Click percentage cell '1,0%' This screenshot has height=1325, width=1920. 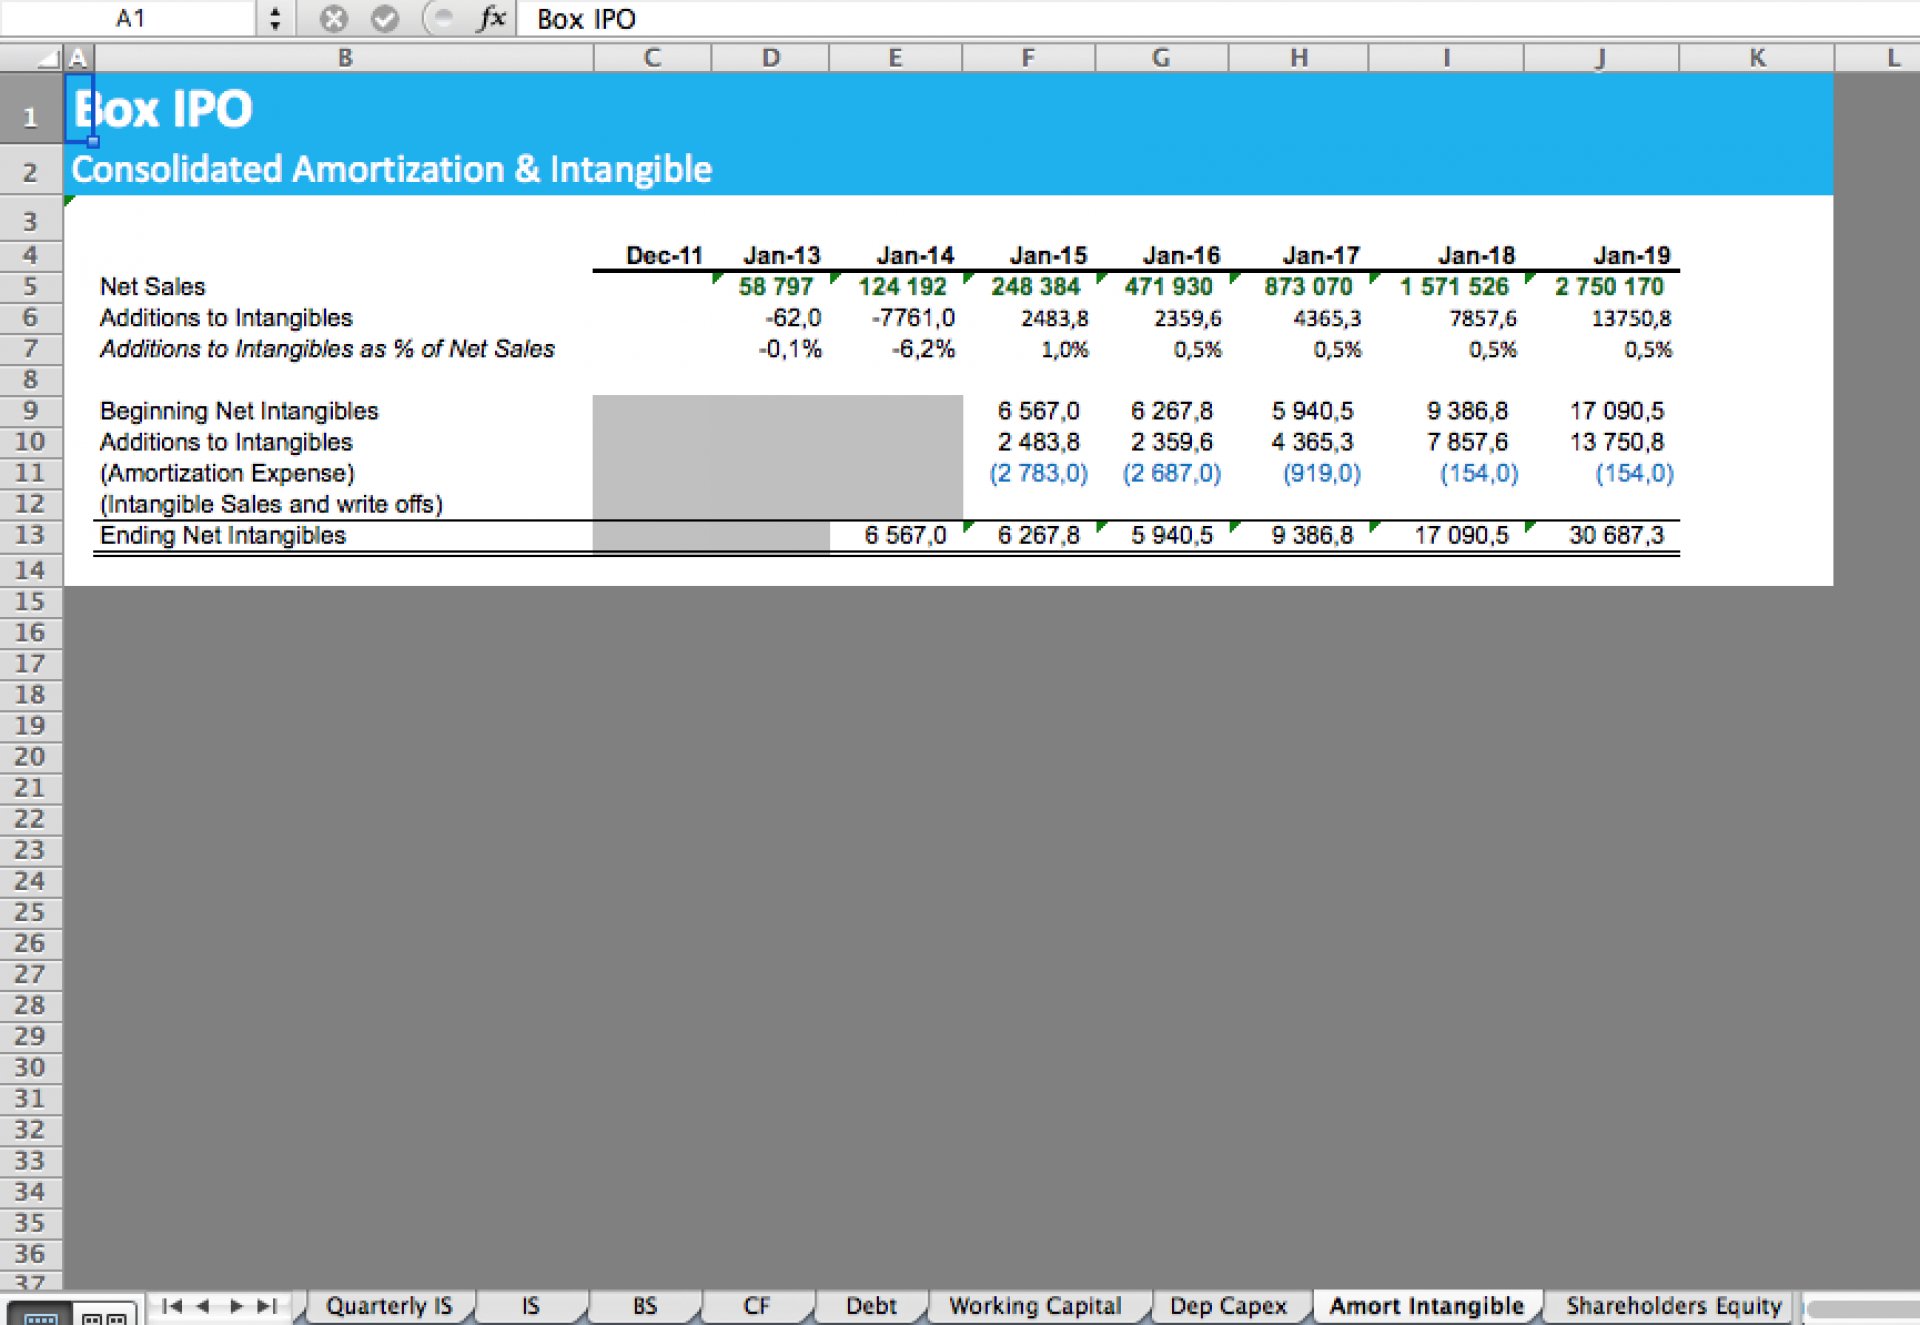pyautogui.click(x=1064, y=349)
